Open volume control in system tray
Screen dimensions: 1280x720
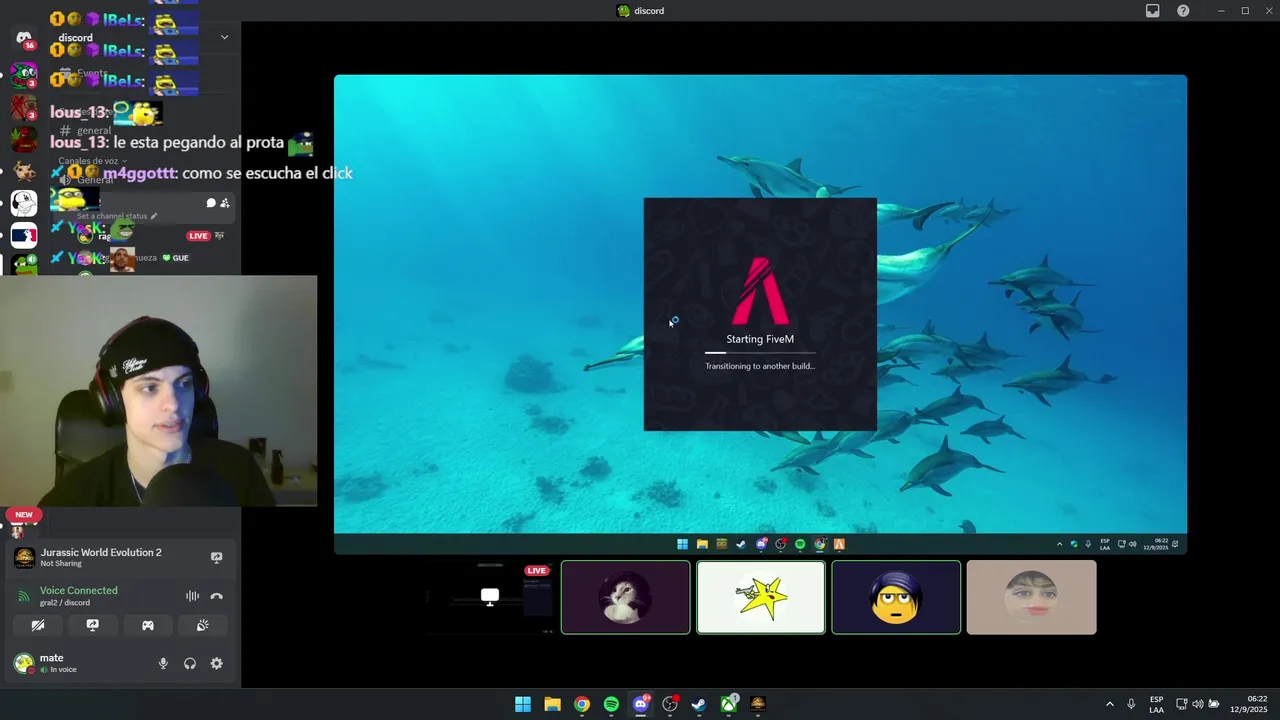pos(1198,704)
